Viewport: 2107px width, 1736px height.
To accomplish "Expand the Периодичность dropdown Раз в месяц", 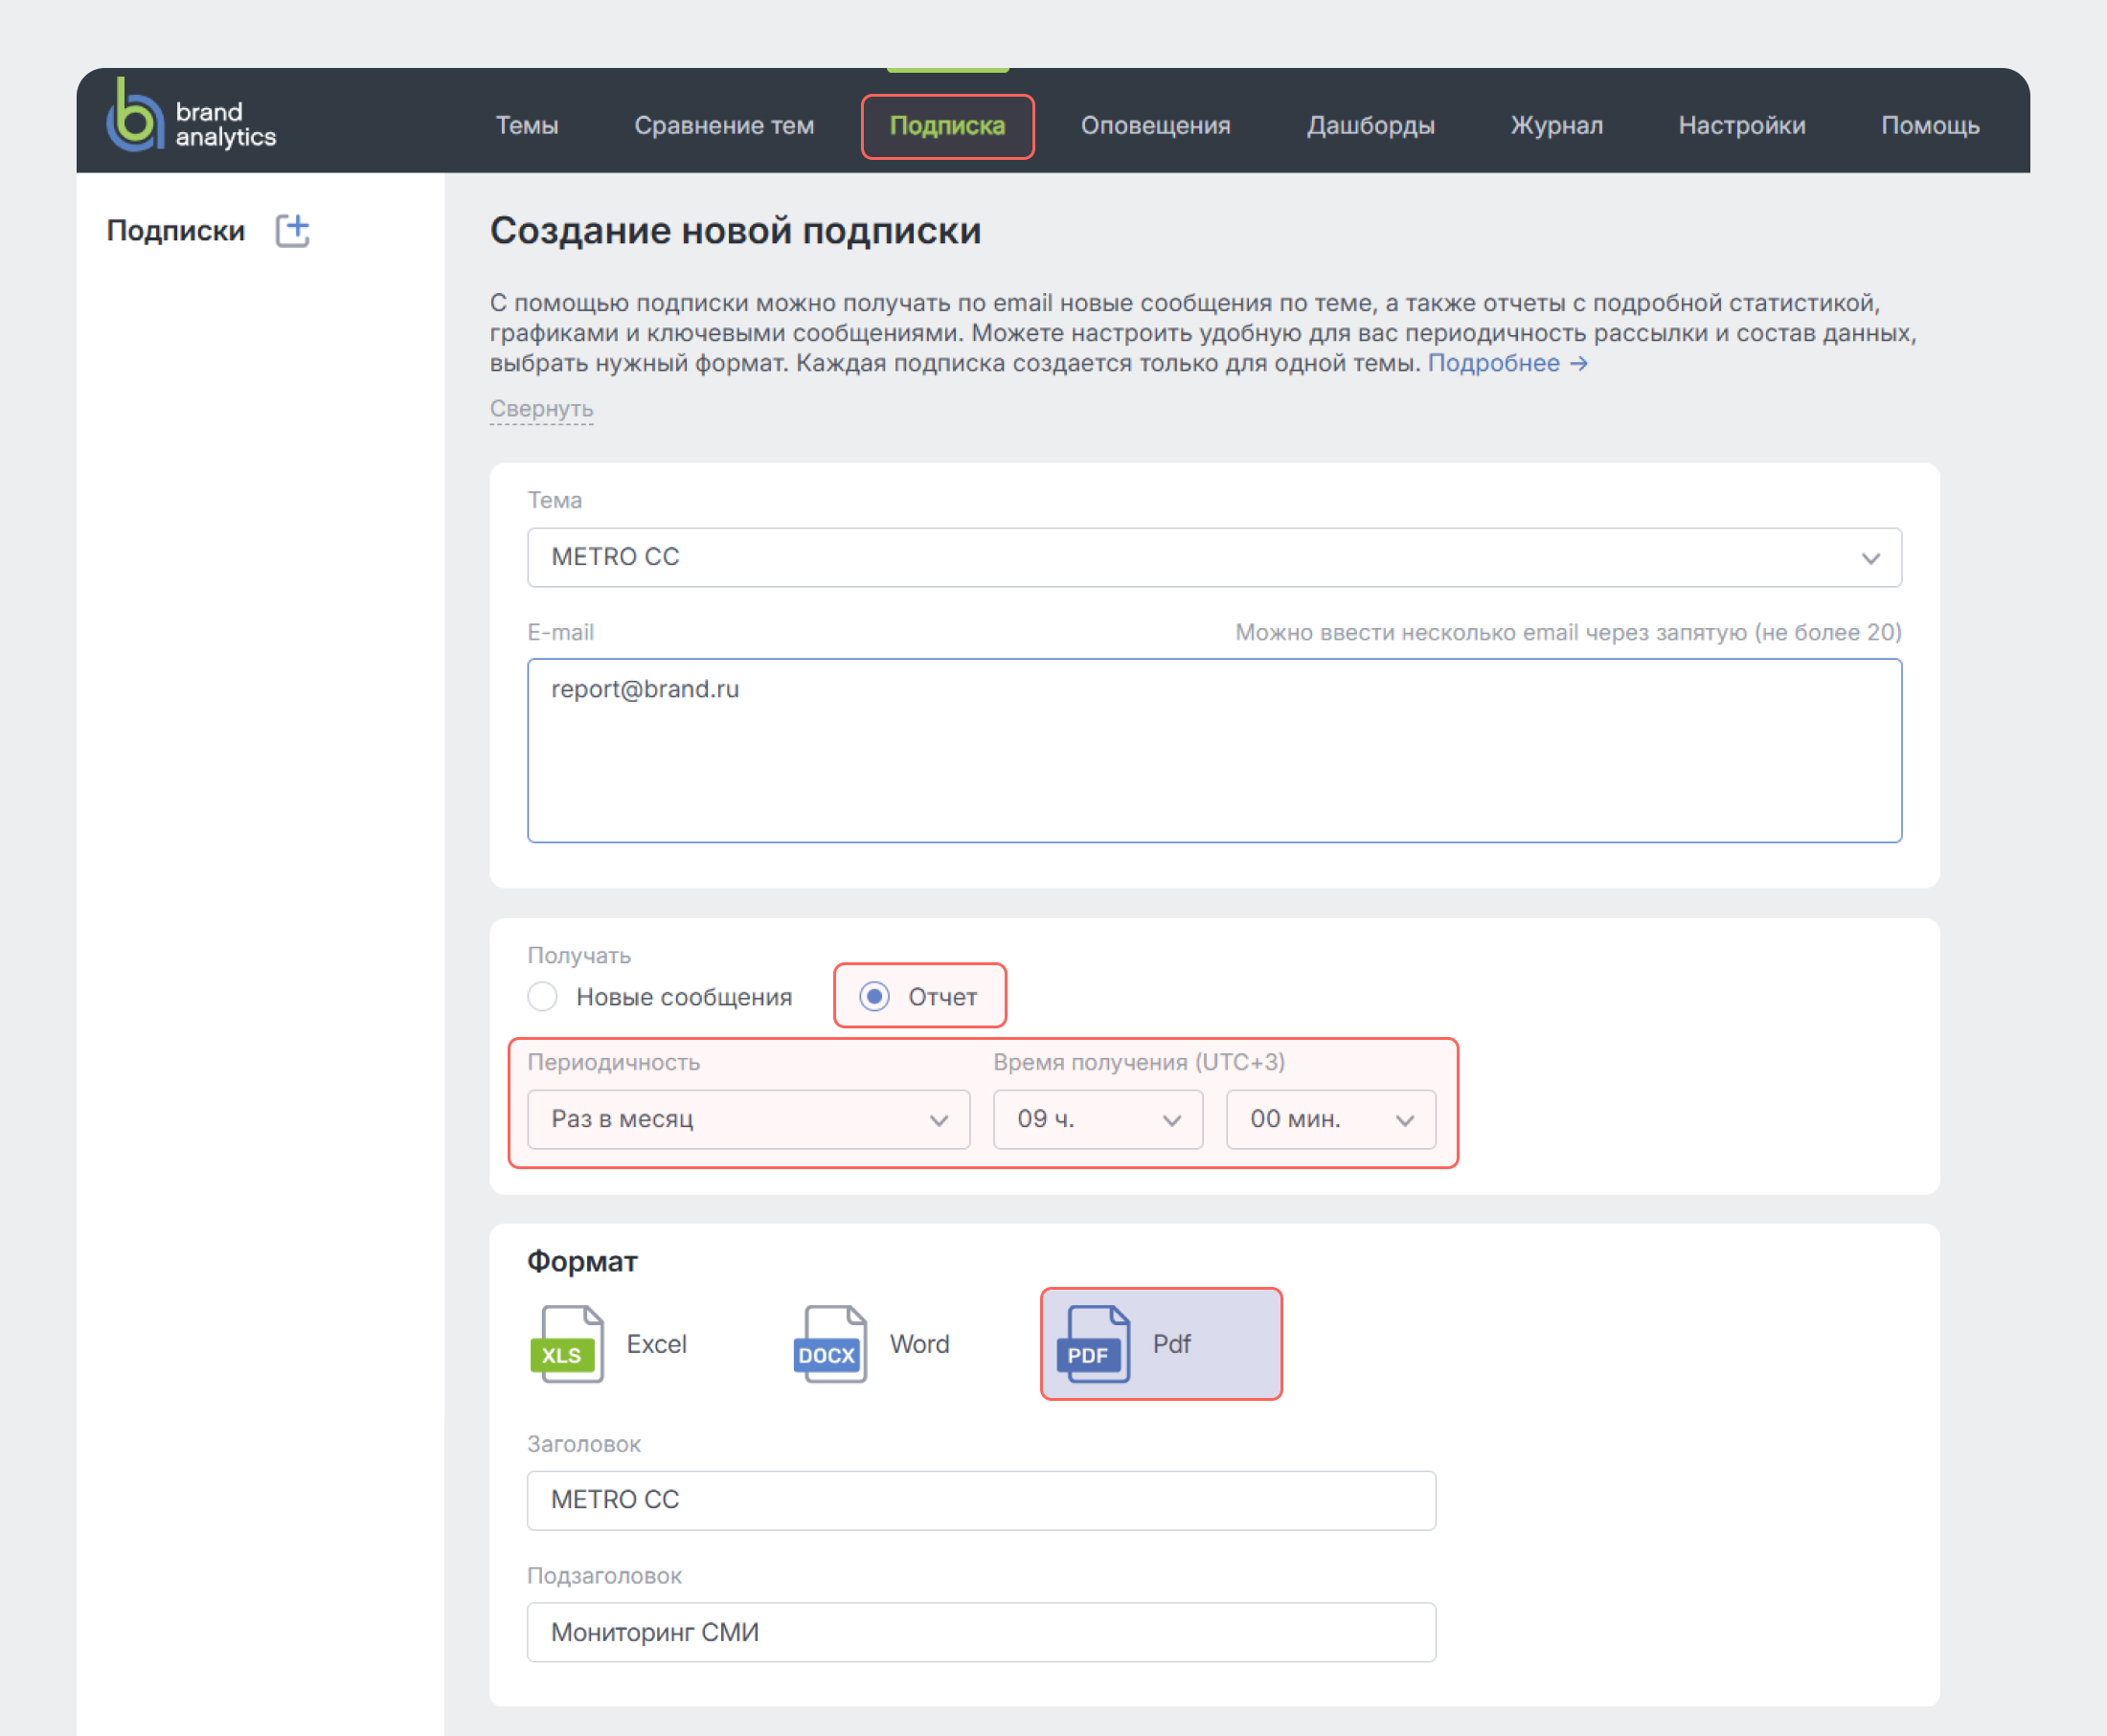I will (x=748, y=1119).
